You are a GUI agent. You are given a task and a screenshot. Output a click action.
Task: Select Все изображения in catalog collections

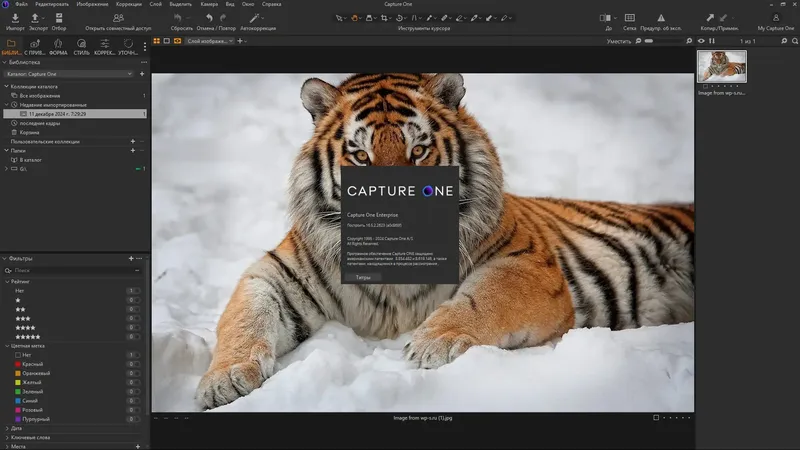tap(38, 95)
